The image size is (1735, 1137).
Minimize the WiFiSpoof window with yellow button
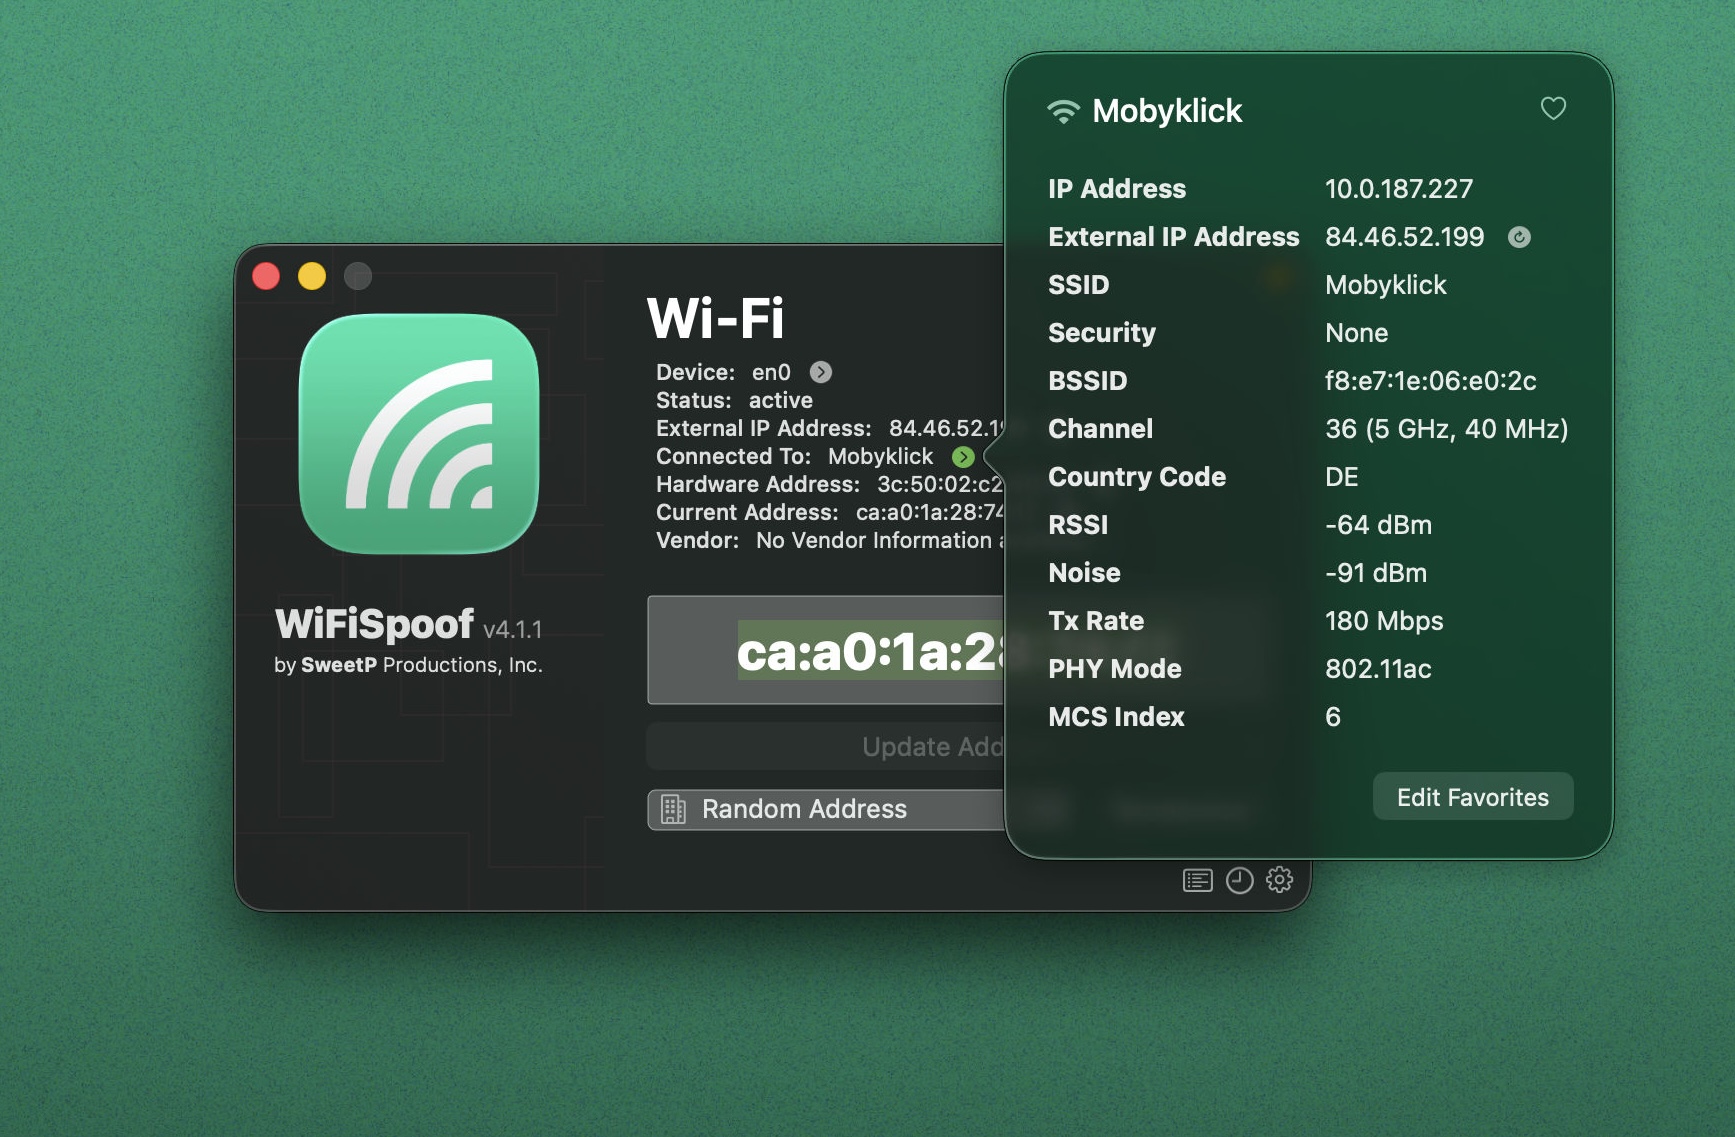[x=312, y=276]
